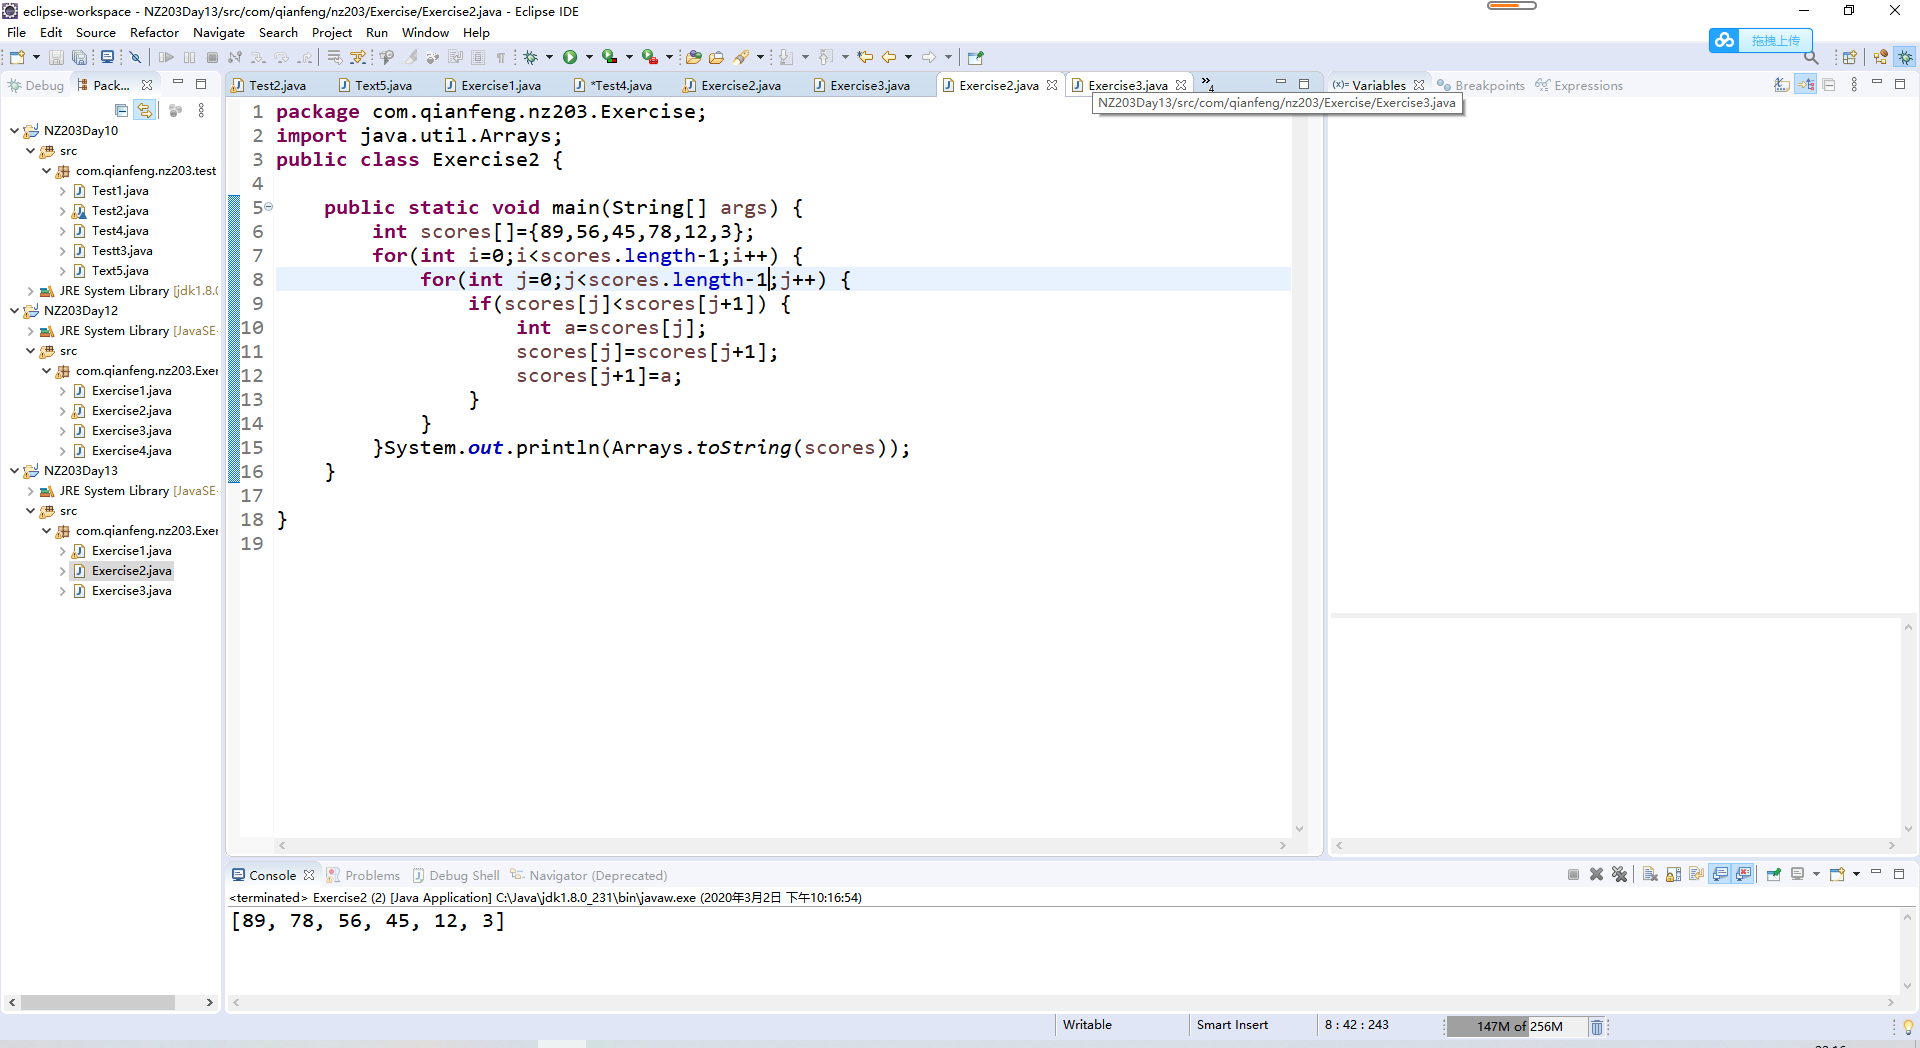Click the Package Explorer horizontal scrollbar
This screenshot has height=1048, width=1920.
point(98,1002)
